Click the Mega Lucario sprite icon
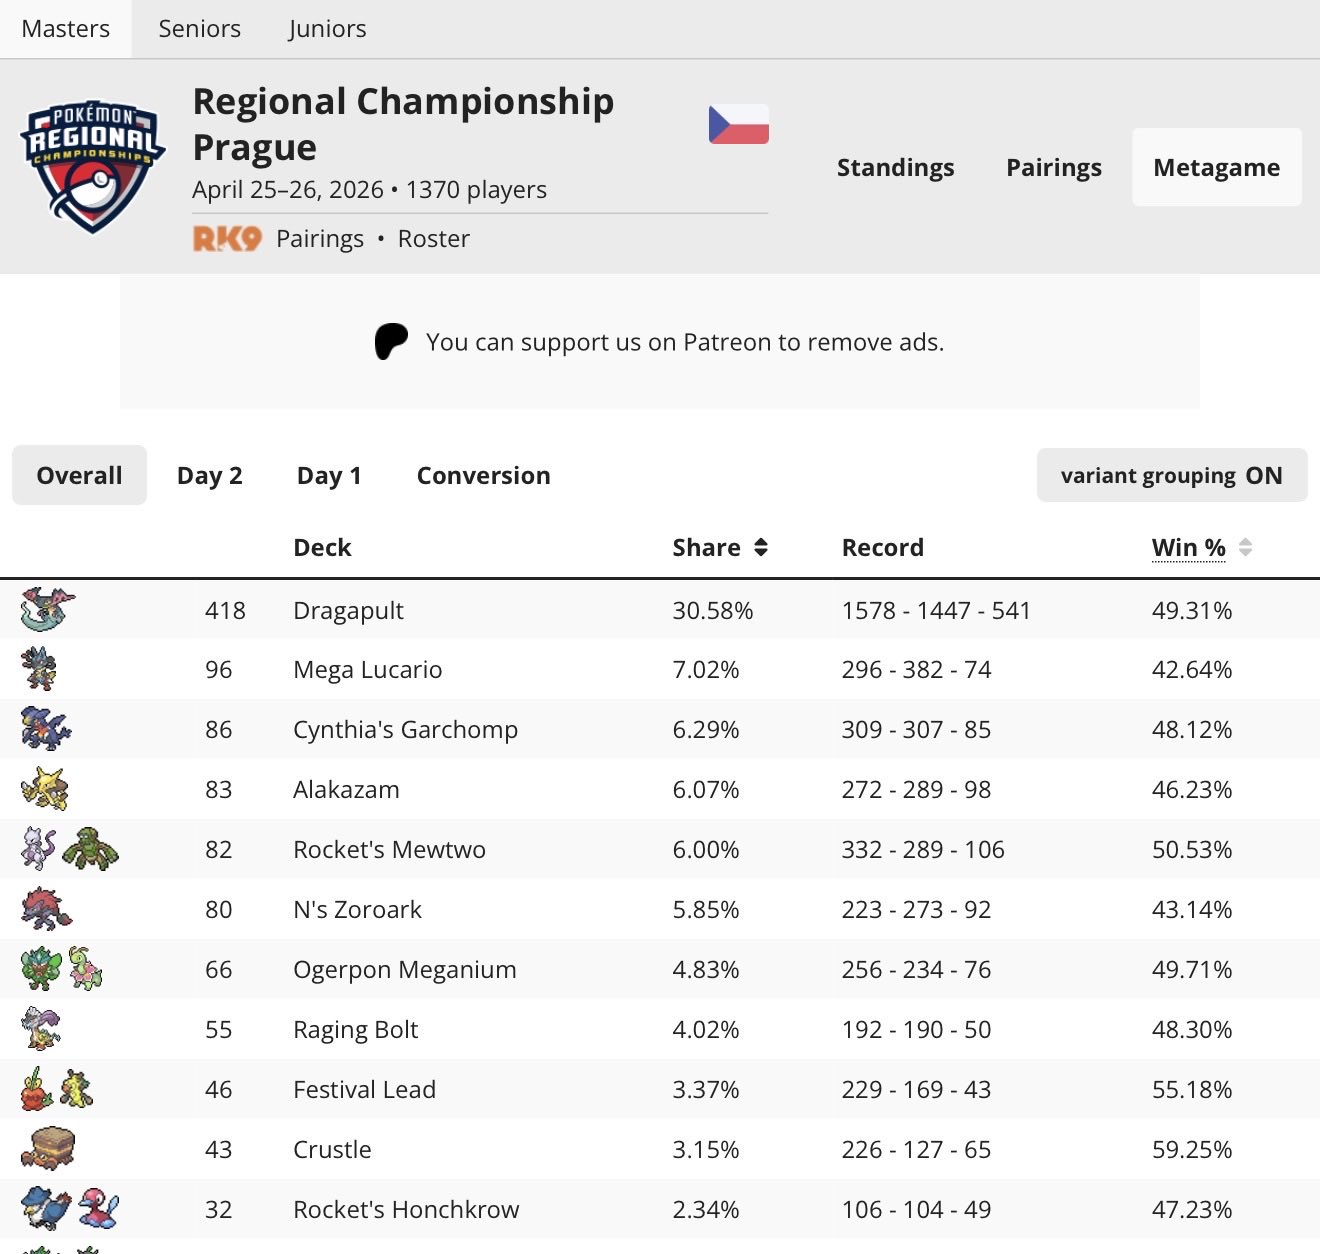This screenshot has width=1320, height=1254. pos(39,669)
